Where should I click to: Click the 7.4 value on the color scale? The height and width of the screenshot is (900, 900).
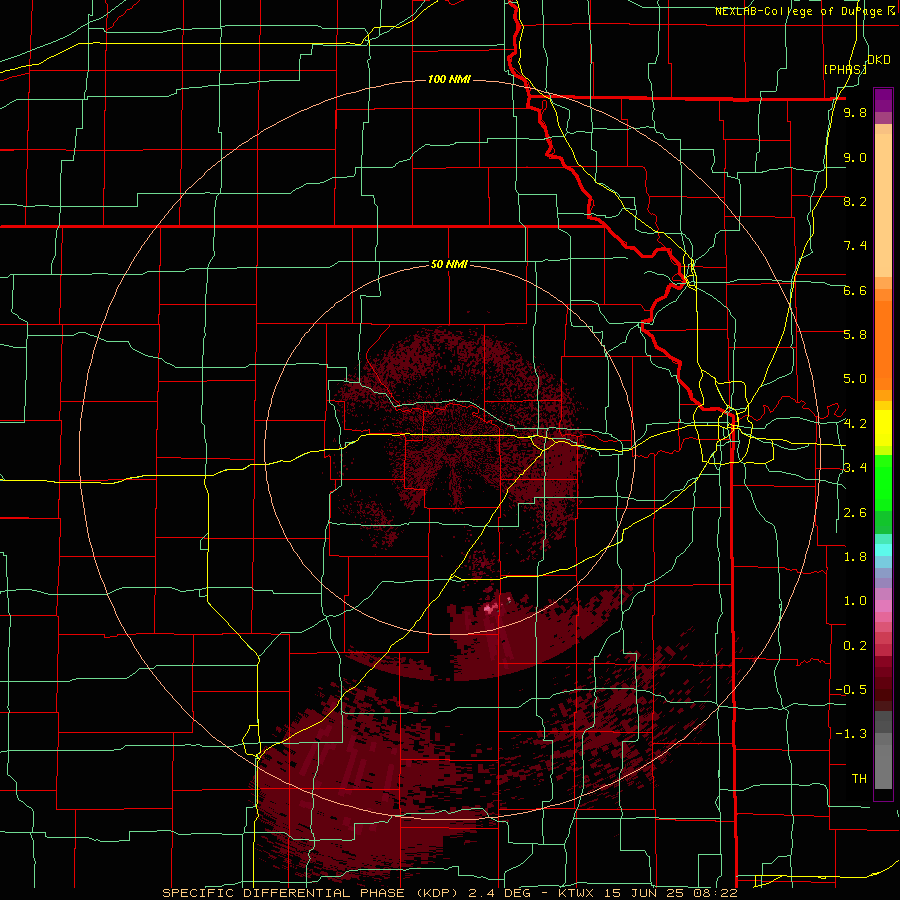click(855, 246)
